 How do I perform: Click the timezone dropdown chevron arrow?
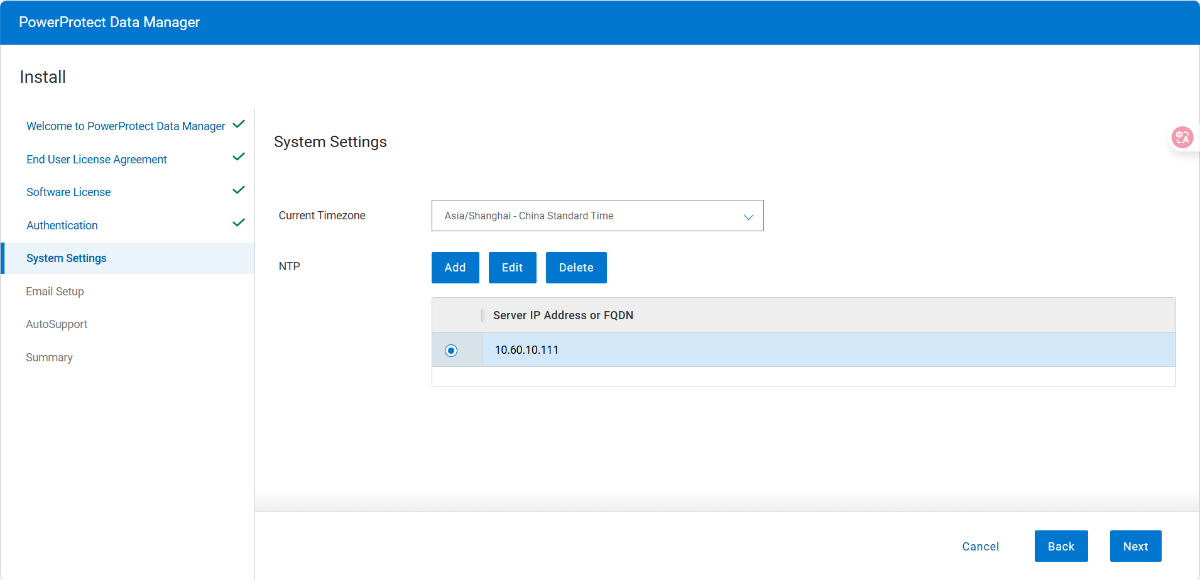click(748, 216)
